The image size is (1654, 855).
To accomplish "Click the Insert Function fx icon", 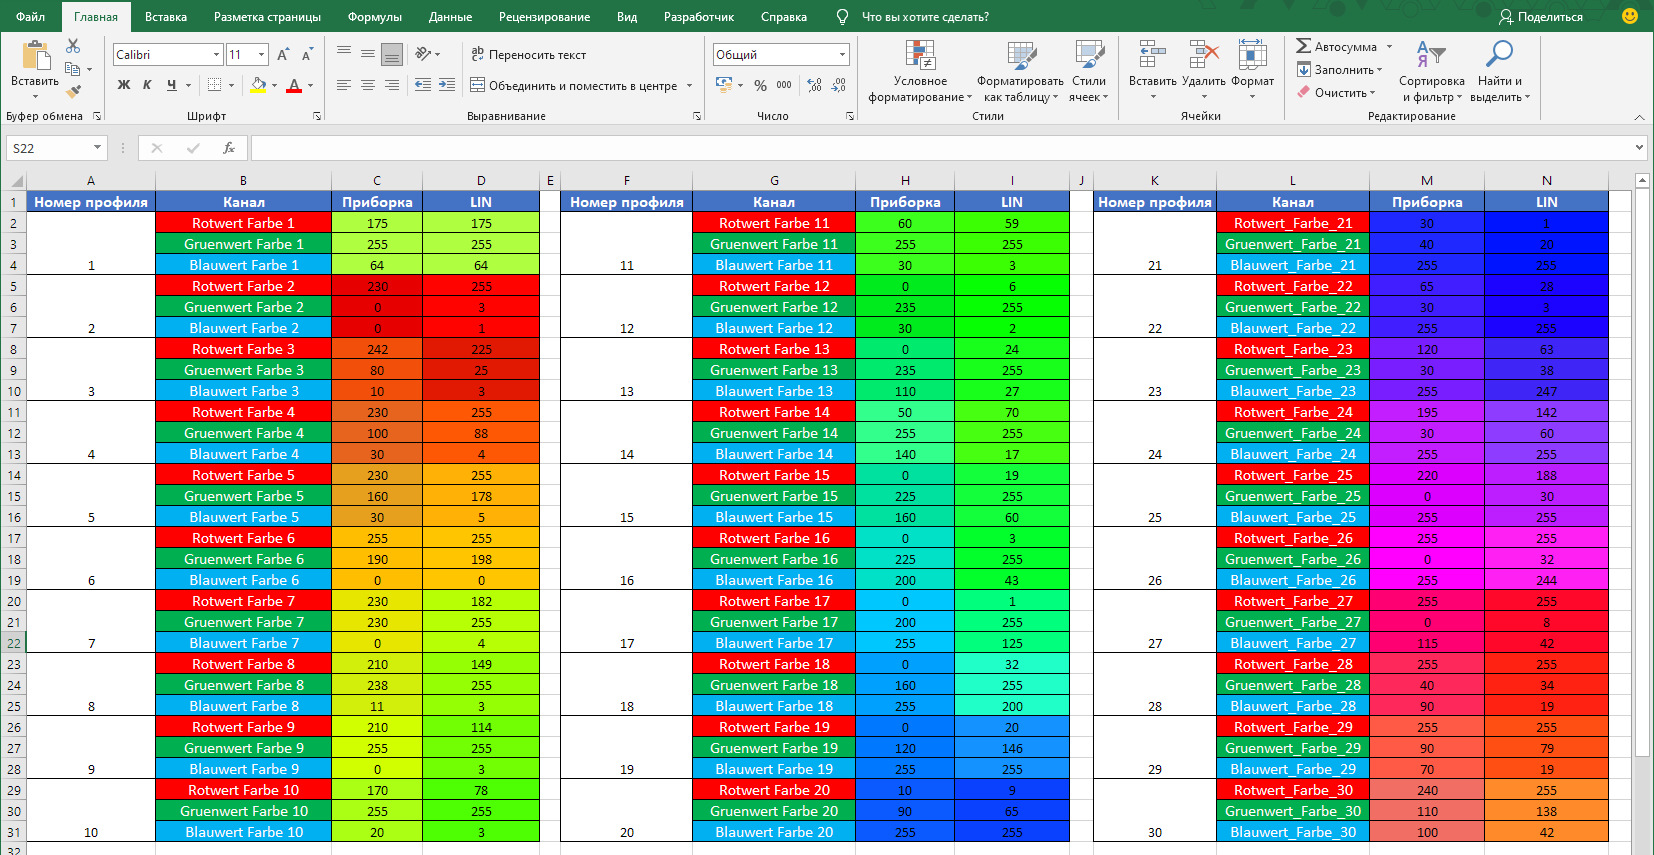I will pyautogui.click(x=229, y=148).
